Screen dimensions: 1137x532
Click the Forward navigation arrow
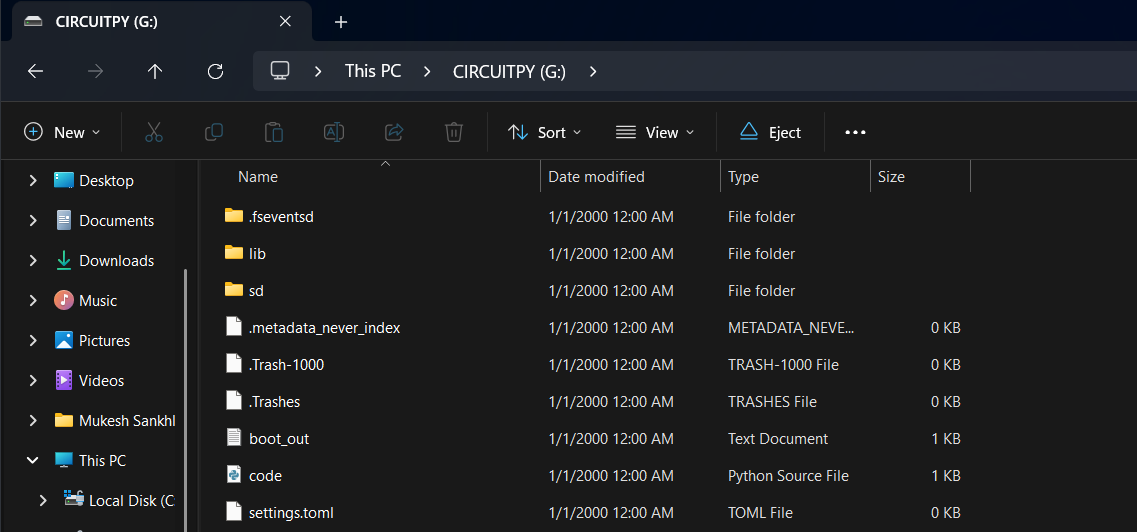click(x=95, y=71)
